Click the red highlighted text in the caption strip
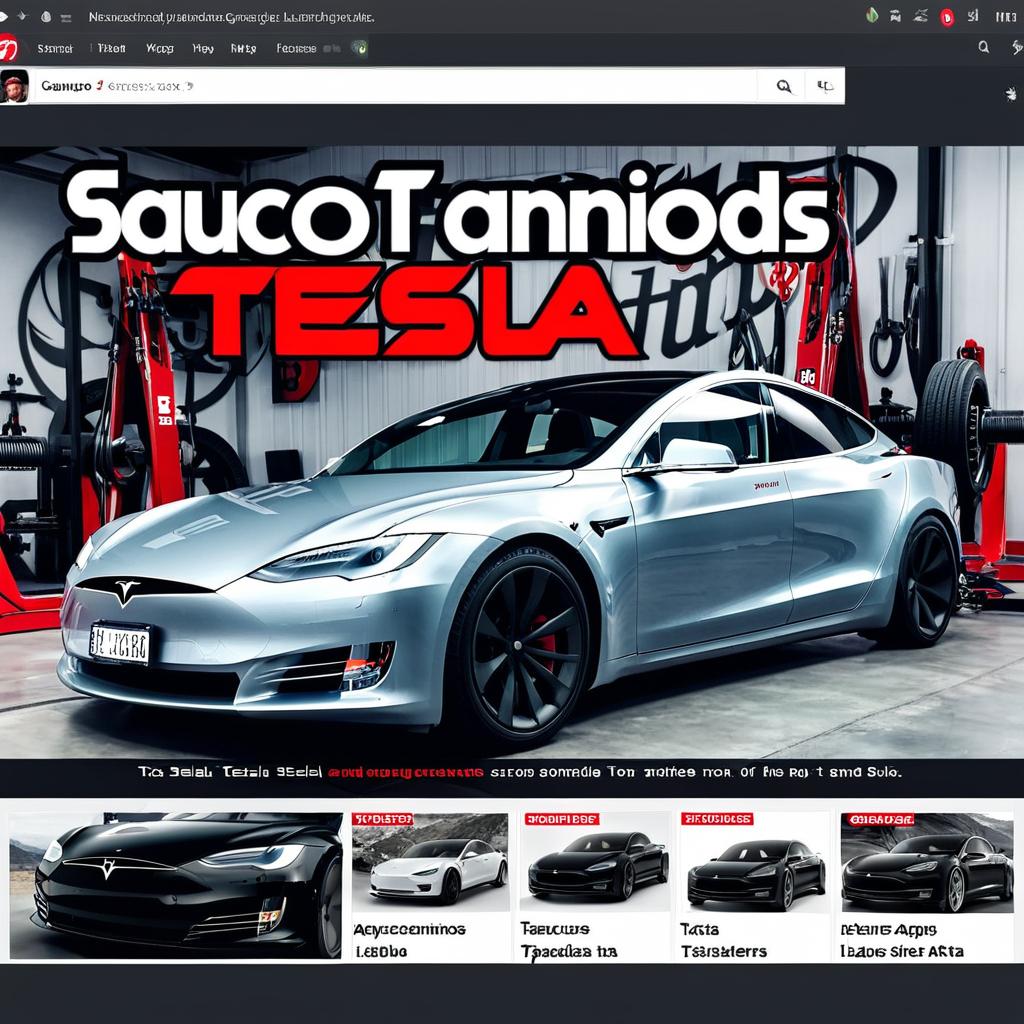1024x1024 pixels. [x=405, y=772]
